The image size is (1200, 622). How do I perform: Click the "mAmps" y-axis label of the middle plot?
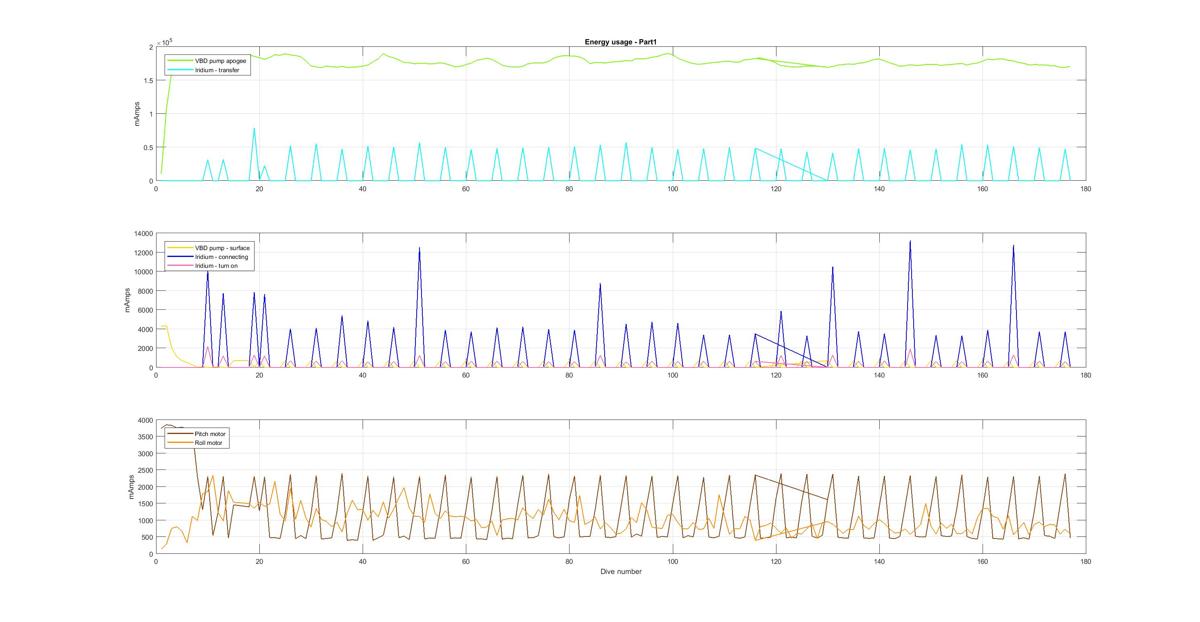(x=128, y=301)
